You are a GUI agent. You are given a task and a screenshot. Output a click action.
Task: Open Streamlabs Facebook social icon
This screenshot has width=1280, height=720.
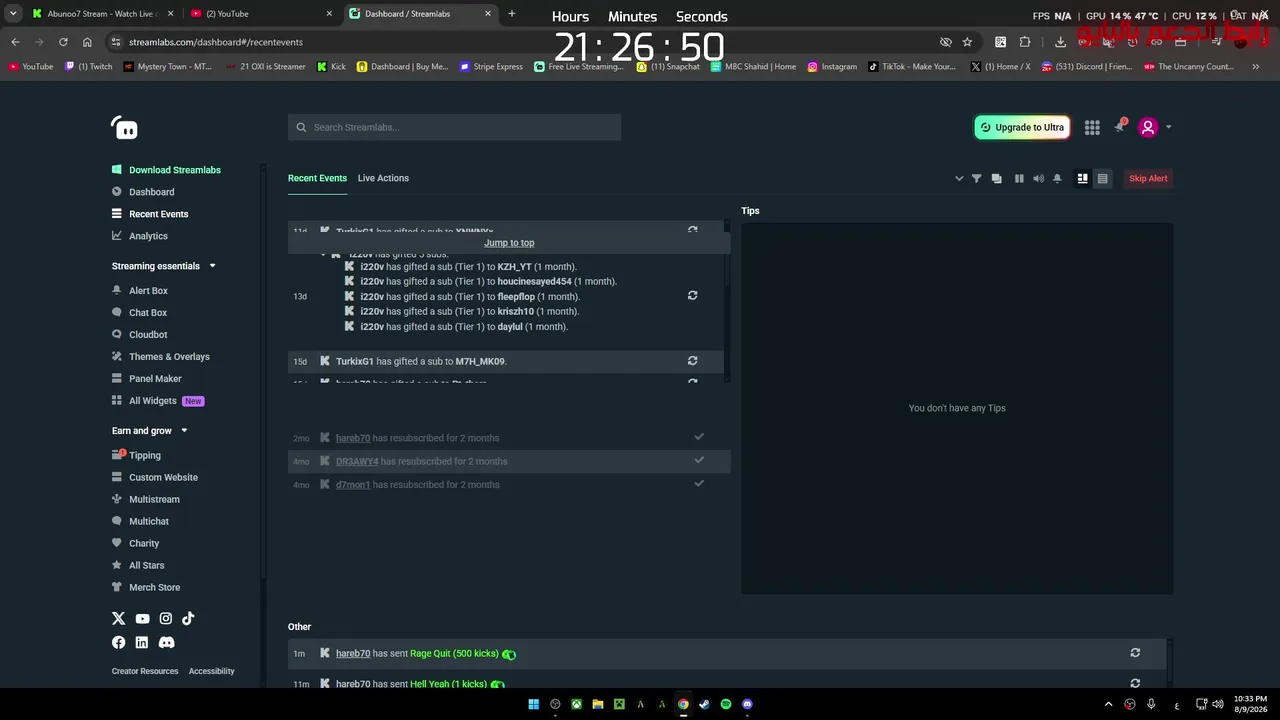click(119, 642)
